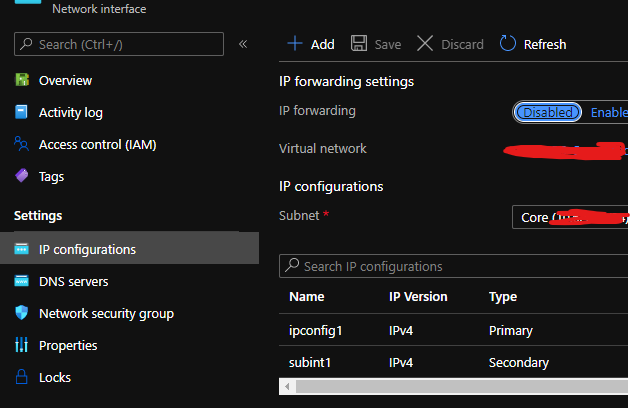Click the X Discard icon
Image resolution: width=630 pixels, height=408 pixels.
[x=425, y=43]
